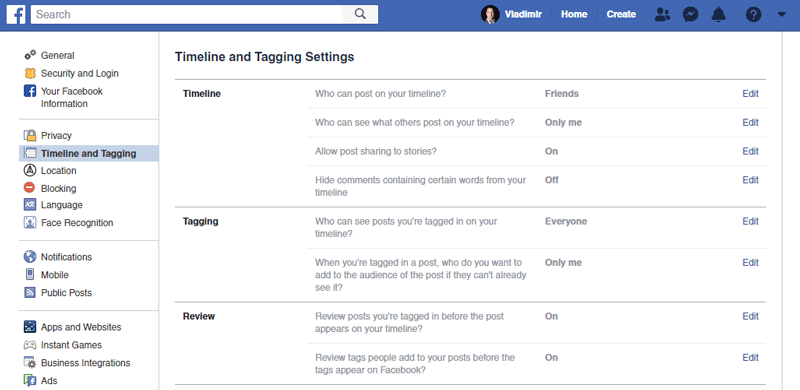Open the Security and Login section

80,73
